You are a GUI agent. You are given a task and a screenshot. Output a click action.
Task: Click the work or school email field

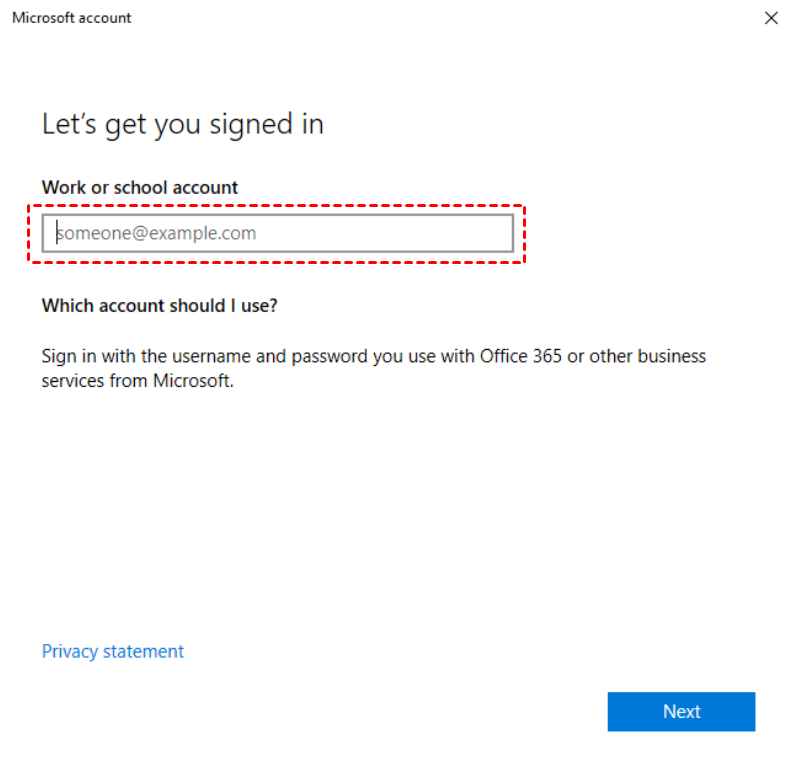[x=277, y=234]
